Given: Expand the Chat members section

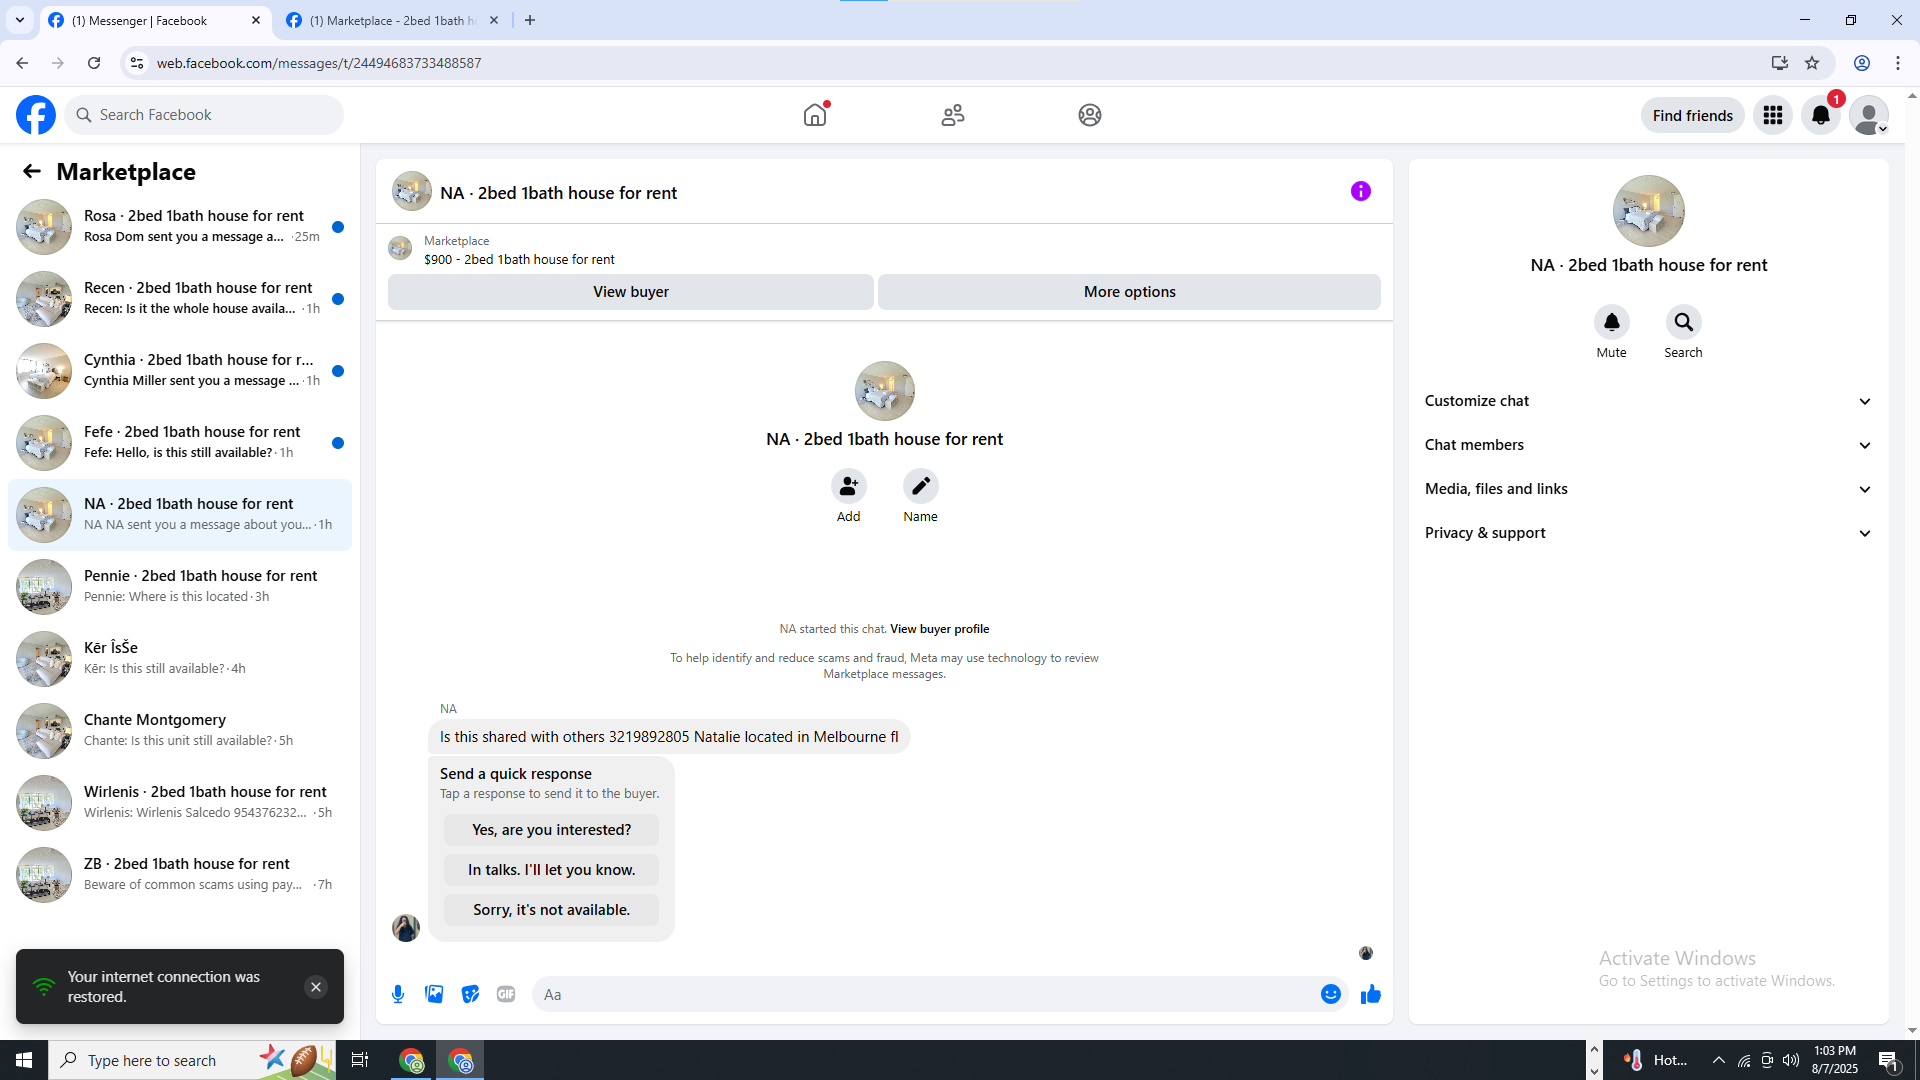Looking at the screenshot, I should 1648,445.
